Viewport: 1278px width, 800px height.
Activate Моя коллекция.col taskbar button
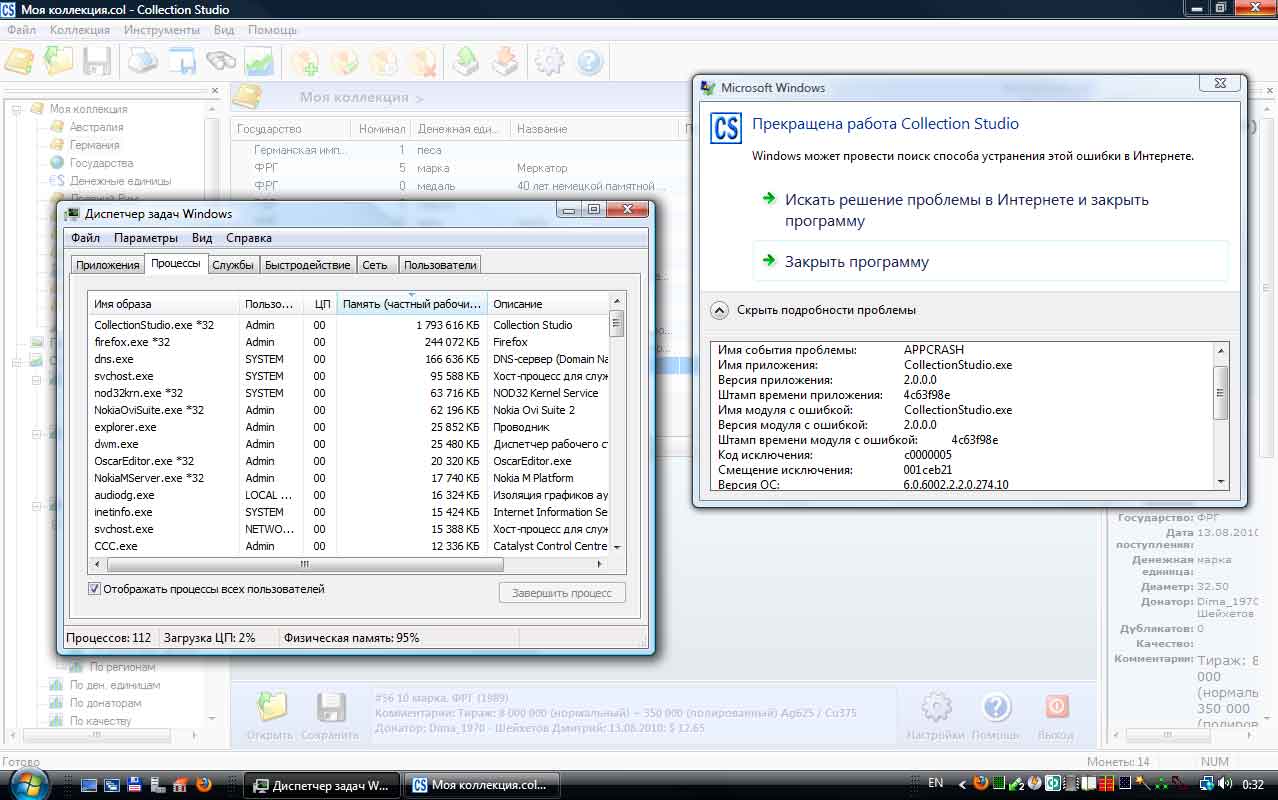tap(480, 785)
